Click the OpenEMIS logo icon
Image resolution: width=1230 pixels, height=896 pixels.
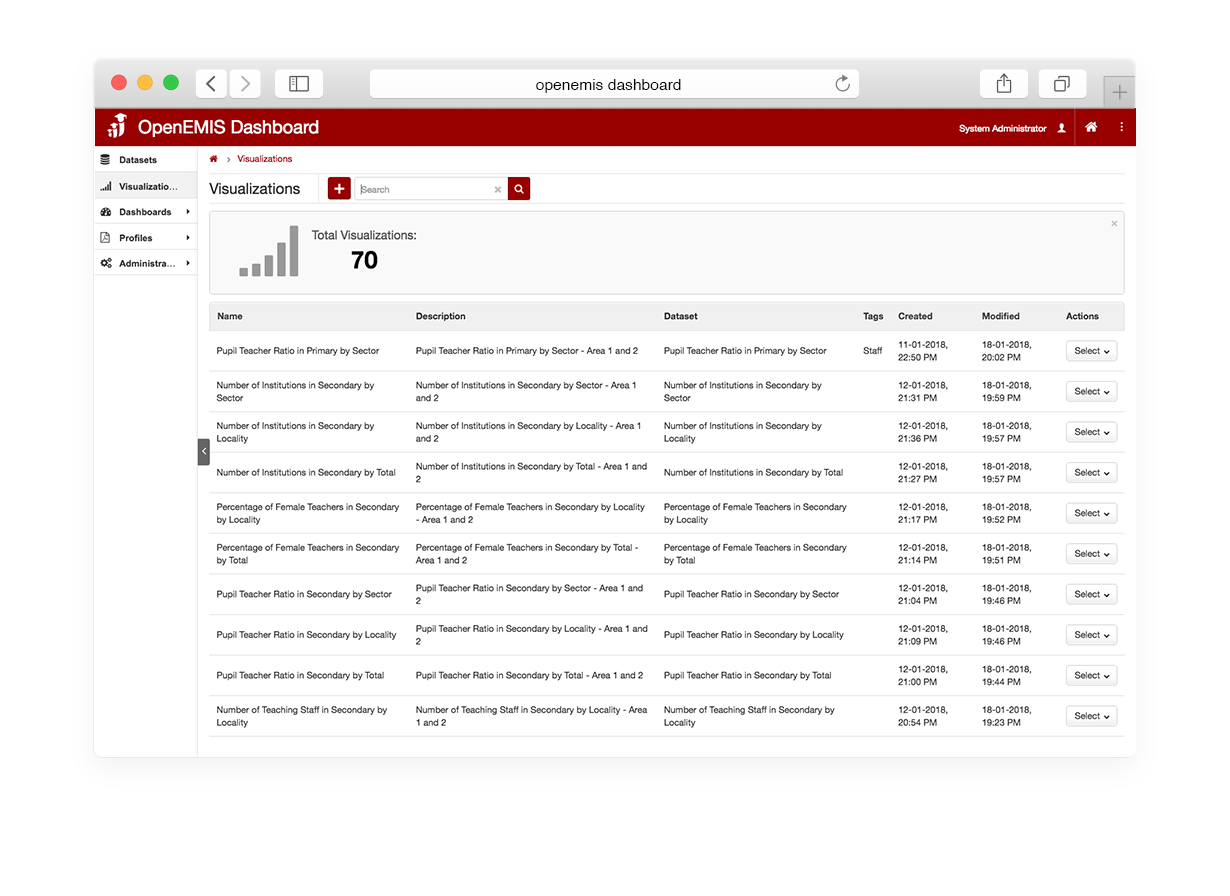point(117,127)
